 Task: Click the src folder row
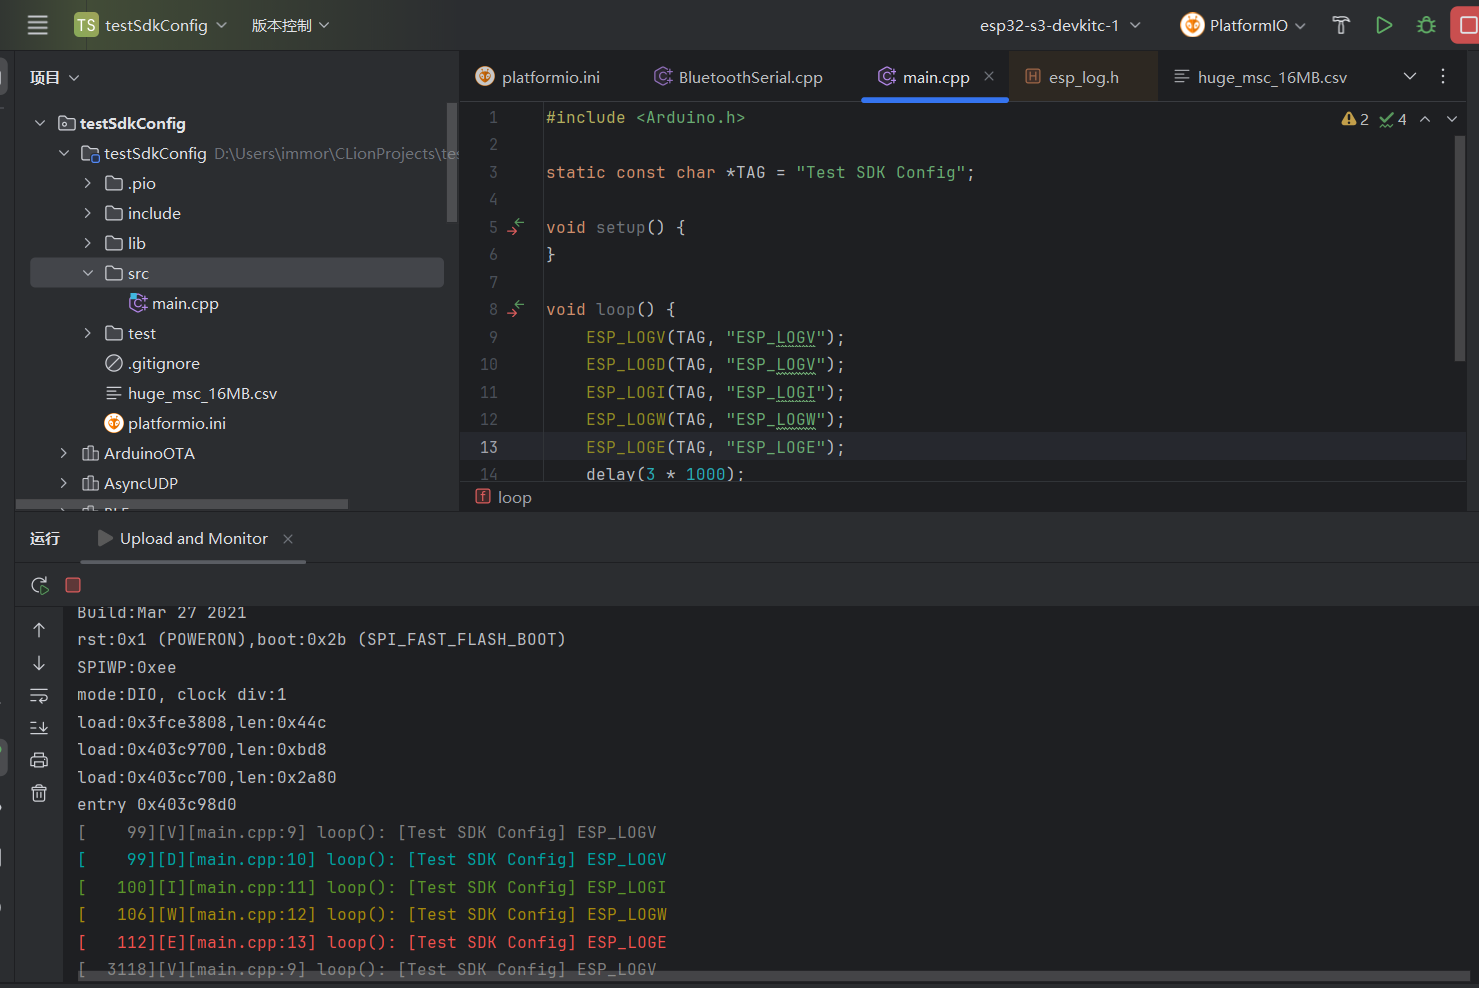[x=237, y=273]
